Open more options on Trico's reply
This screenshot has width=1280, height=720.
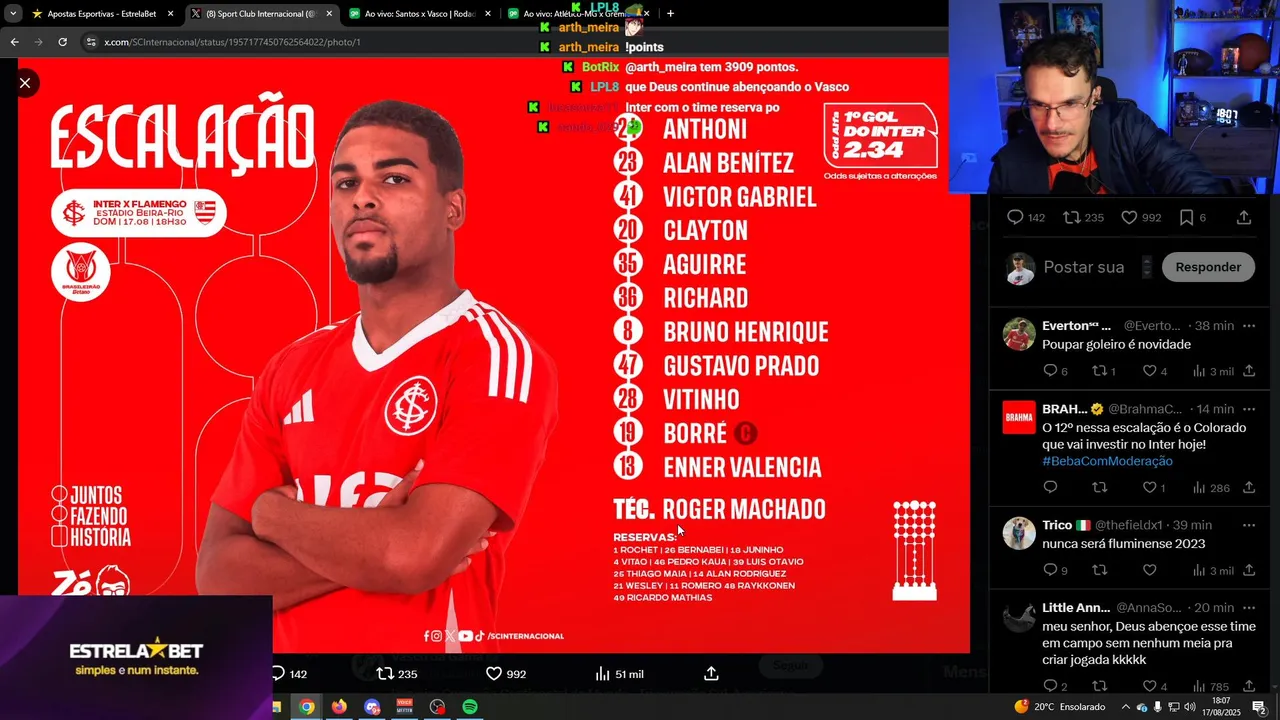(1248, 525)
